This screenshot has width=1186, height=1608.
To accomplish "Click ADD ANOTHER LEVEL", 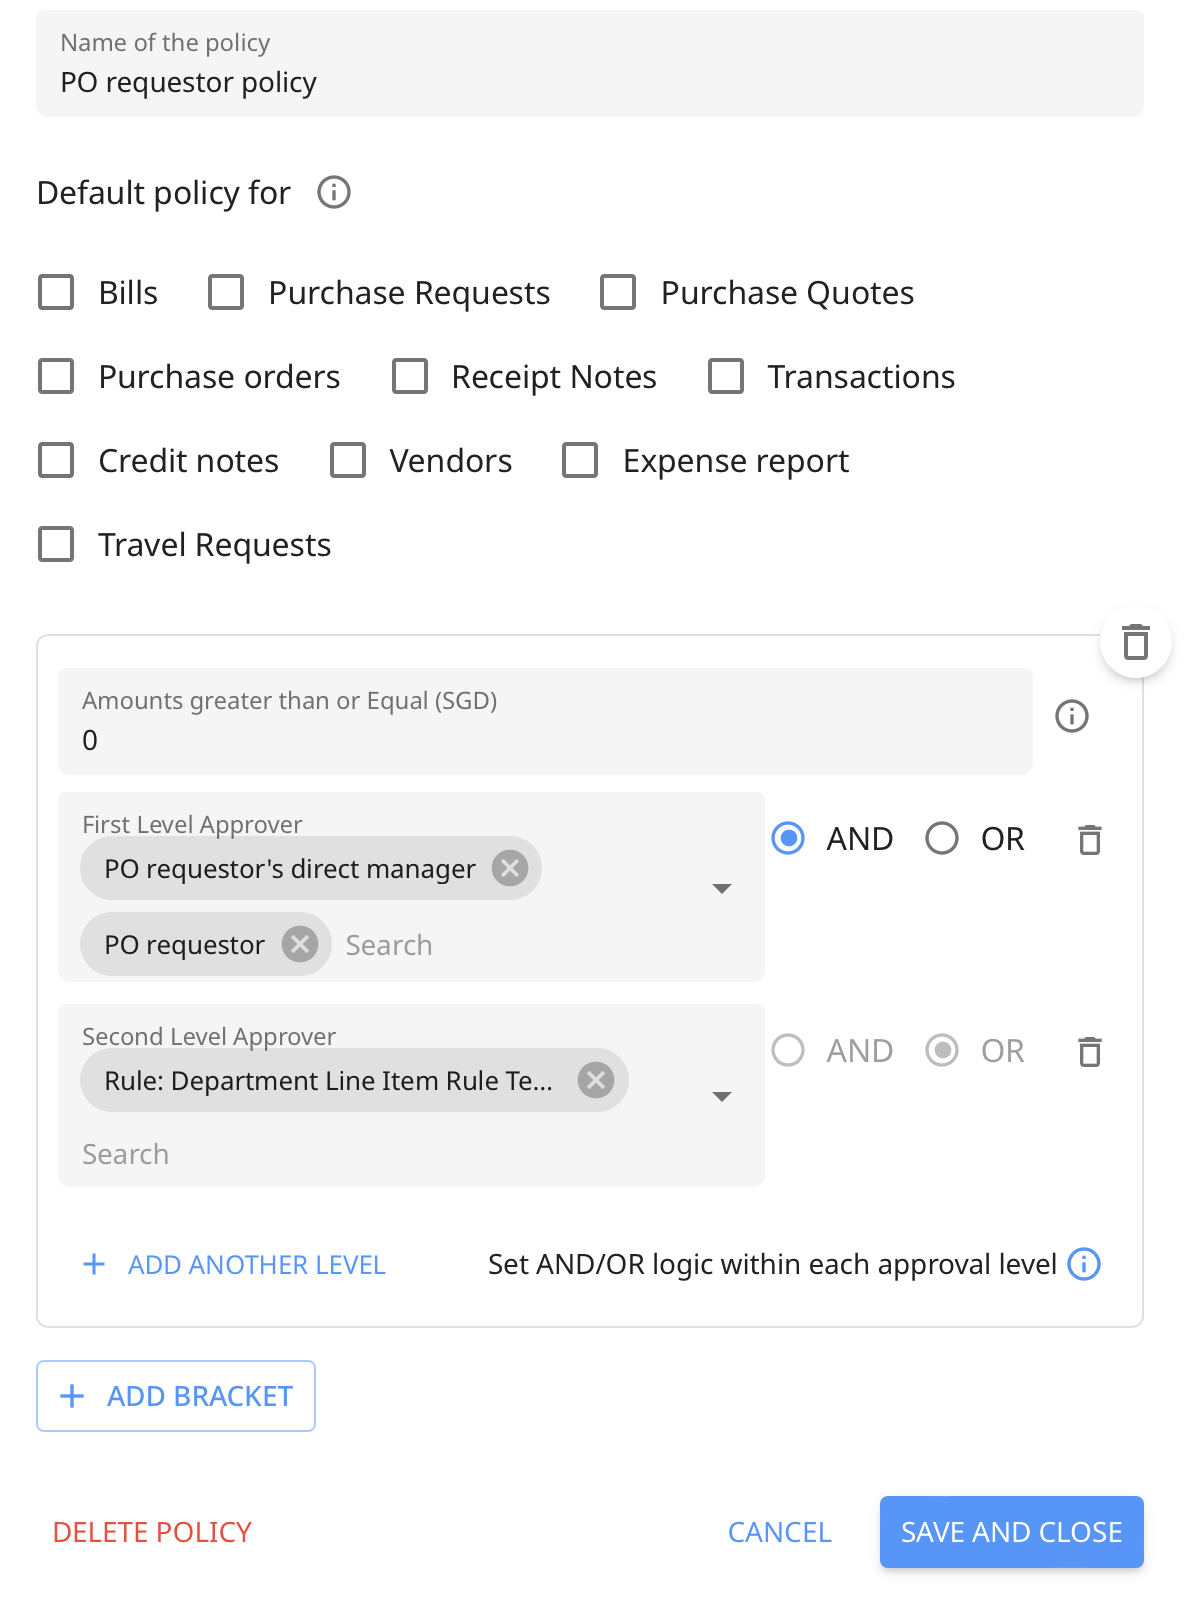I will pyautogui.click(x=234, y=1265).
